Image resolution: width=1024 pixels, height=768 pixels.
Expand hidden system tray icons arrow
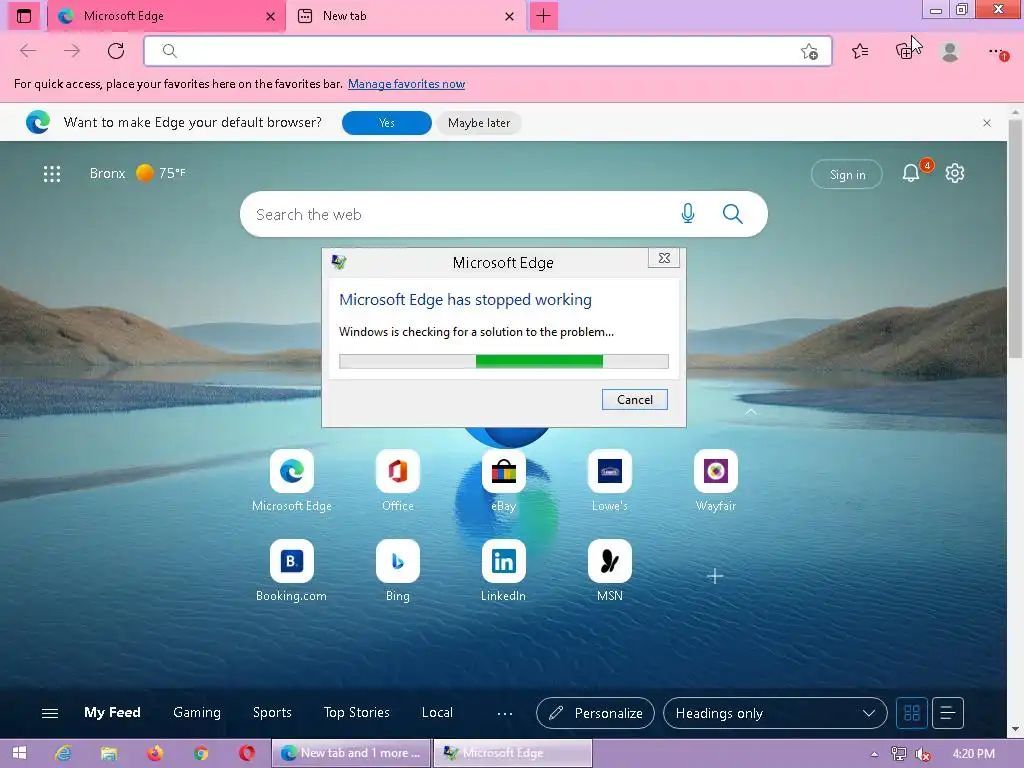[x=874, y=754]
